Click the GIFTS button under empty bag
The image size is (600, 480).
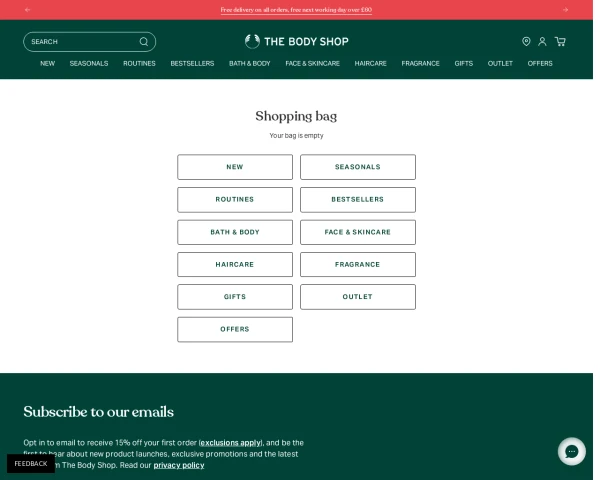[x=235, y=297]
